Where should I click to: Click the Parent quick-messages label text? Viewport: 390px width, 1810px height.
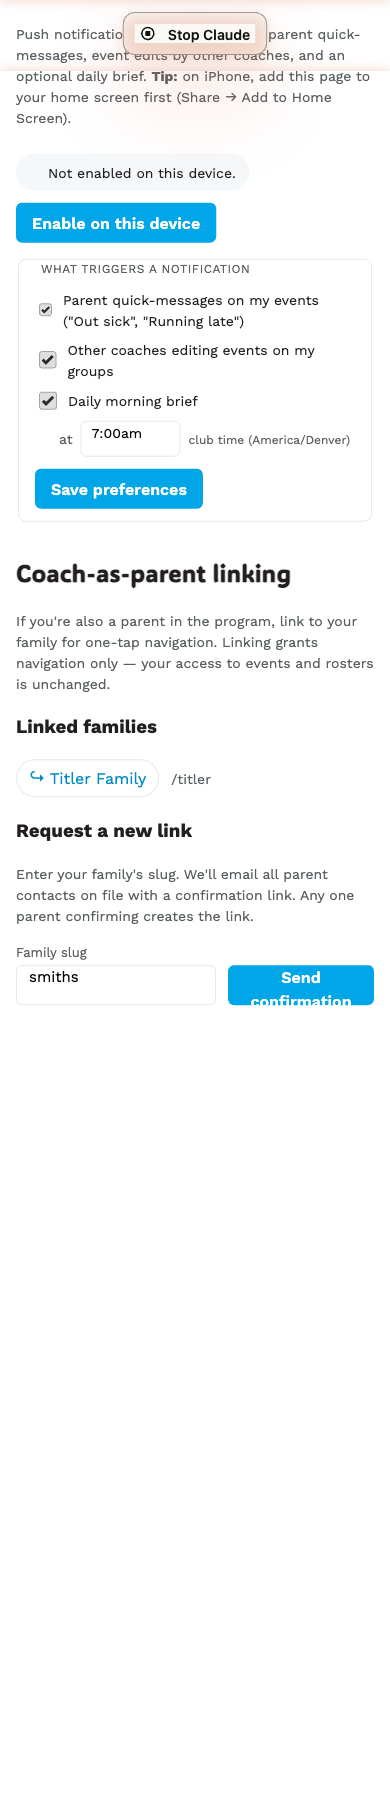coord(191,311)
